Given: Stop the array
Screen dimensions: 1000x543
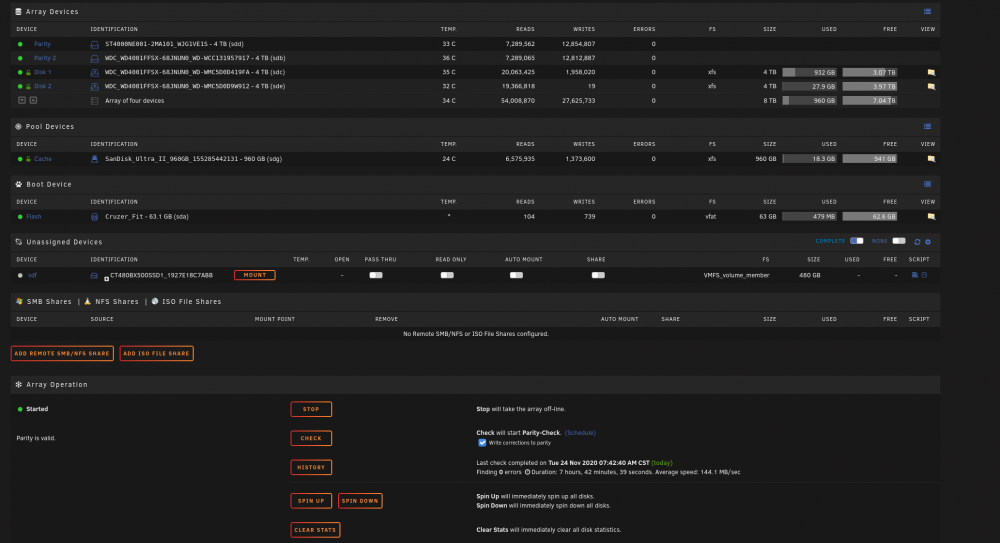Looking at the screenshot, I should point(311,409).
